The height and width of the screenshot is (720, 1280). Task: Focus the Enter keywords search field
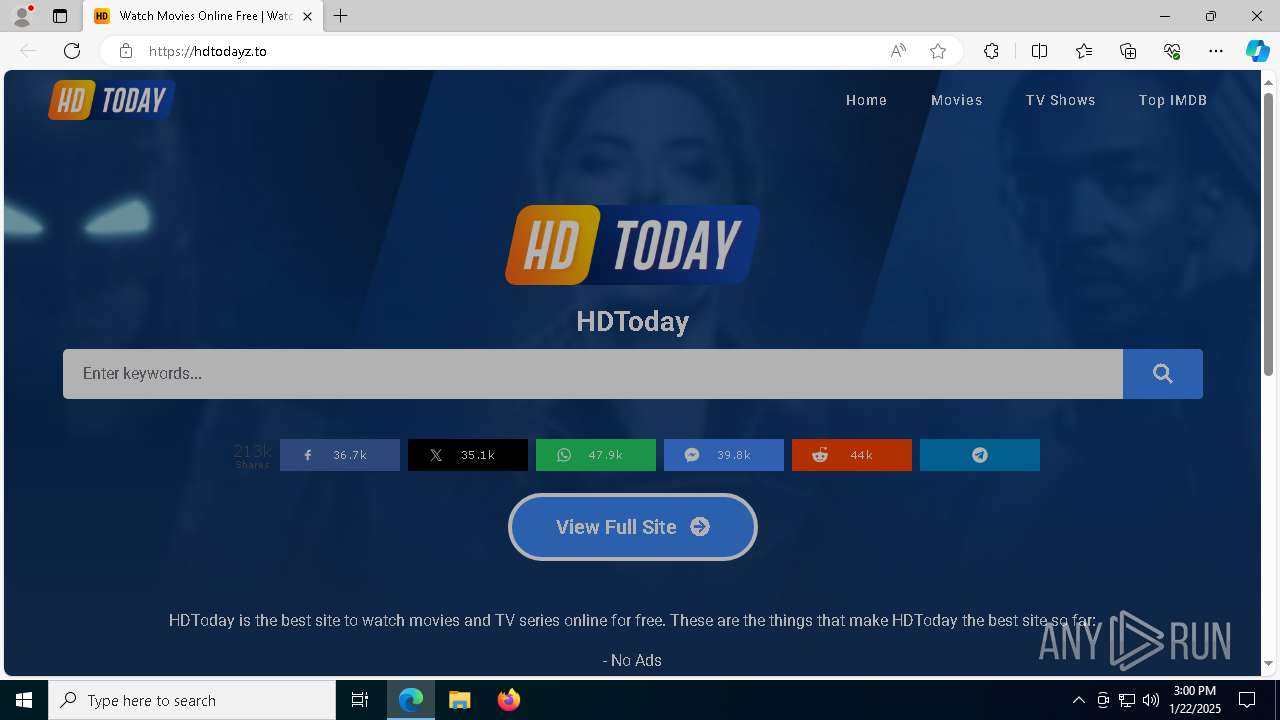click(593, 374)
